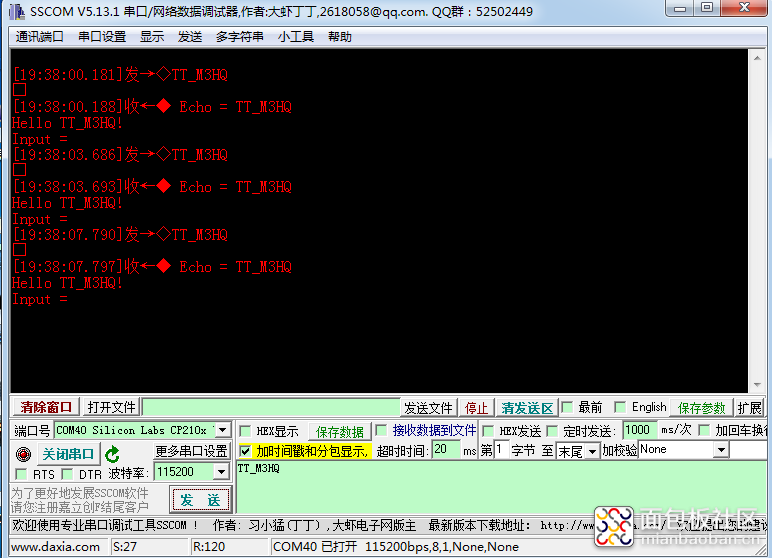Click the SSCOM application icon in title bar
The height and width of the screenshot is (558, 772).
click(16, 11)
